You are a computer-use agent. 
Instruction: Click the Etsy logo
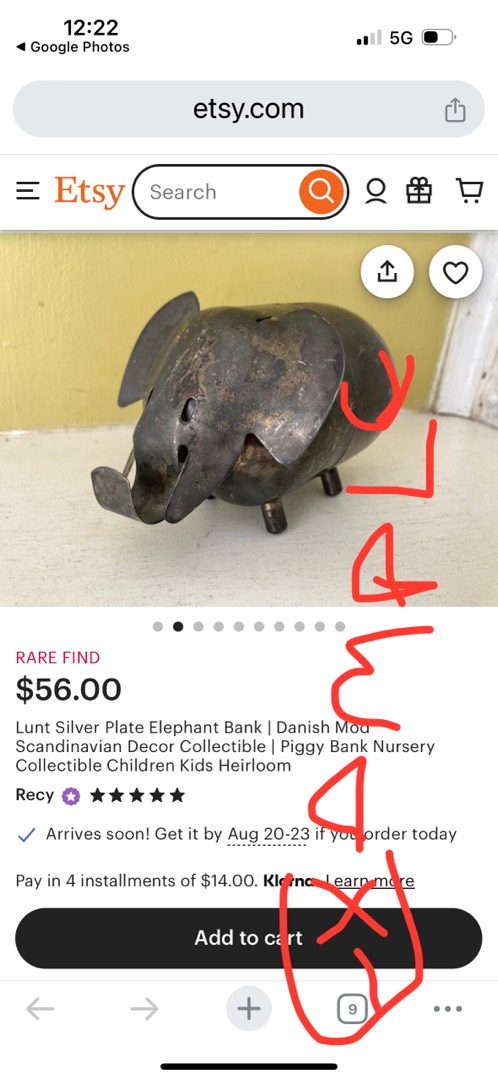(x=90, y=192)
